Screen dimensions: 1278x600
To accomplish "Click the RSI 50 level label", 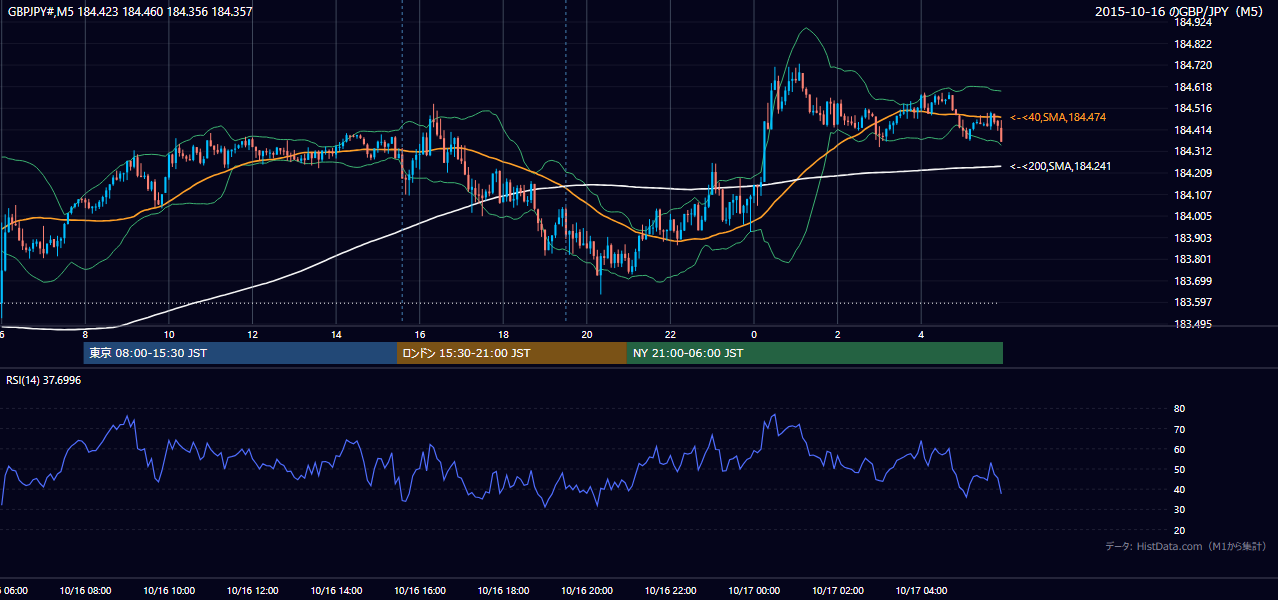I will pyautogui.click(x=1179, y=469).
